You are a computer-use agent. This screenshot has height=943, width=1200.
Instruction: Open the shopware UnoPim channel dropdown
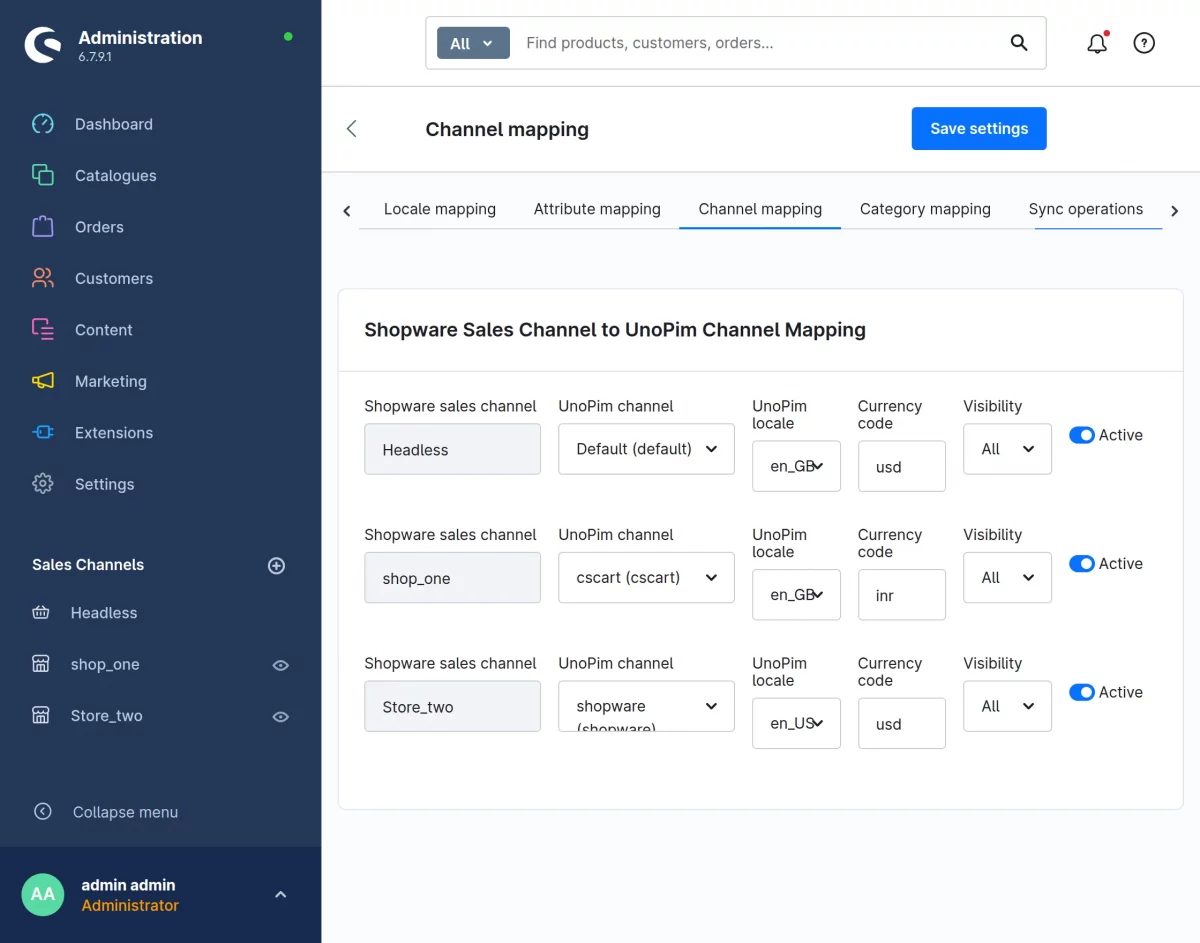point(646,706)
